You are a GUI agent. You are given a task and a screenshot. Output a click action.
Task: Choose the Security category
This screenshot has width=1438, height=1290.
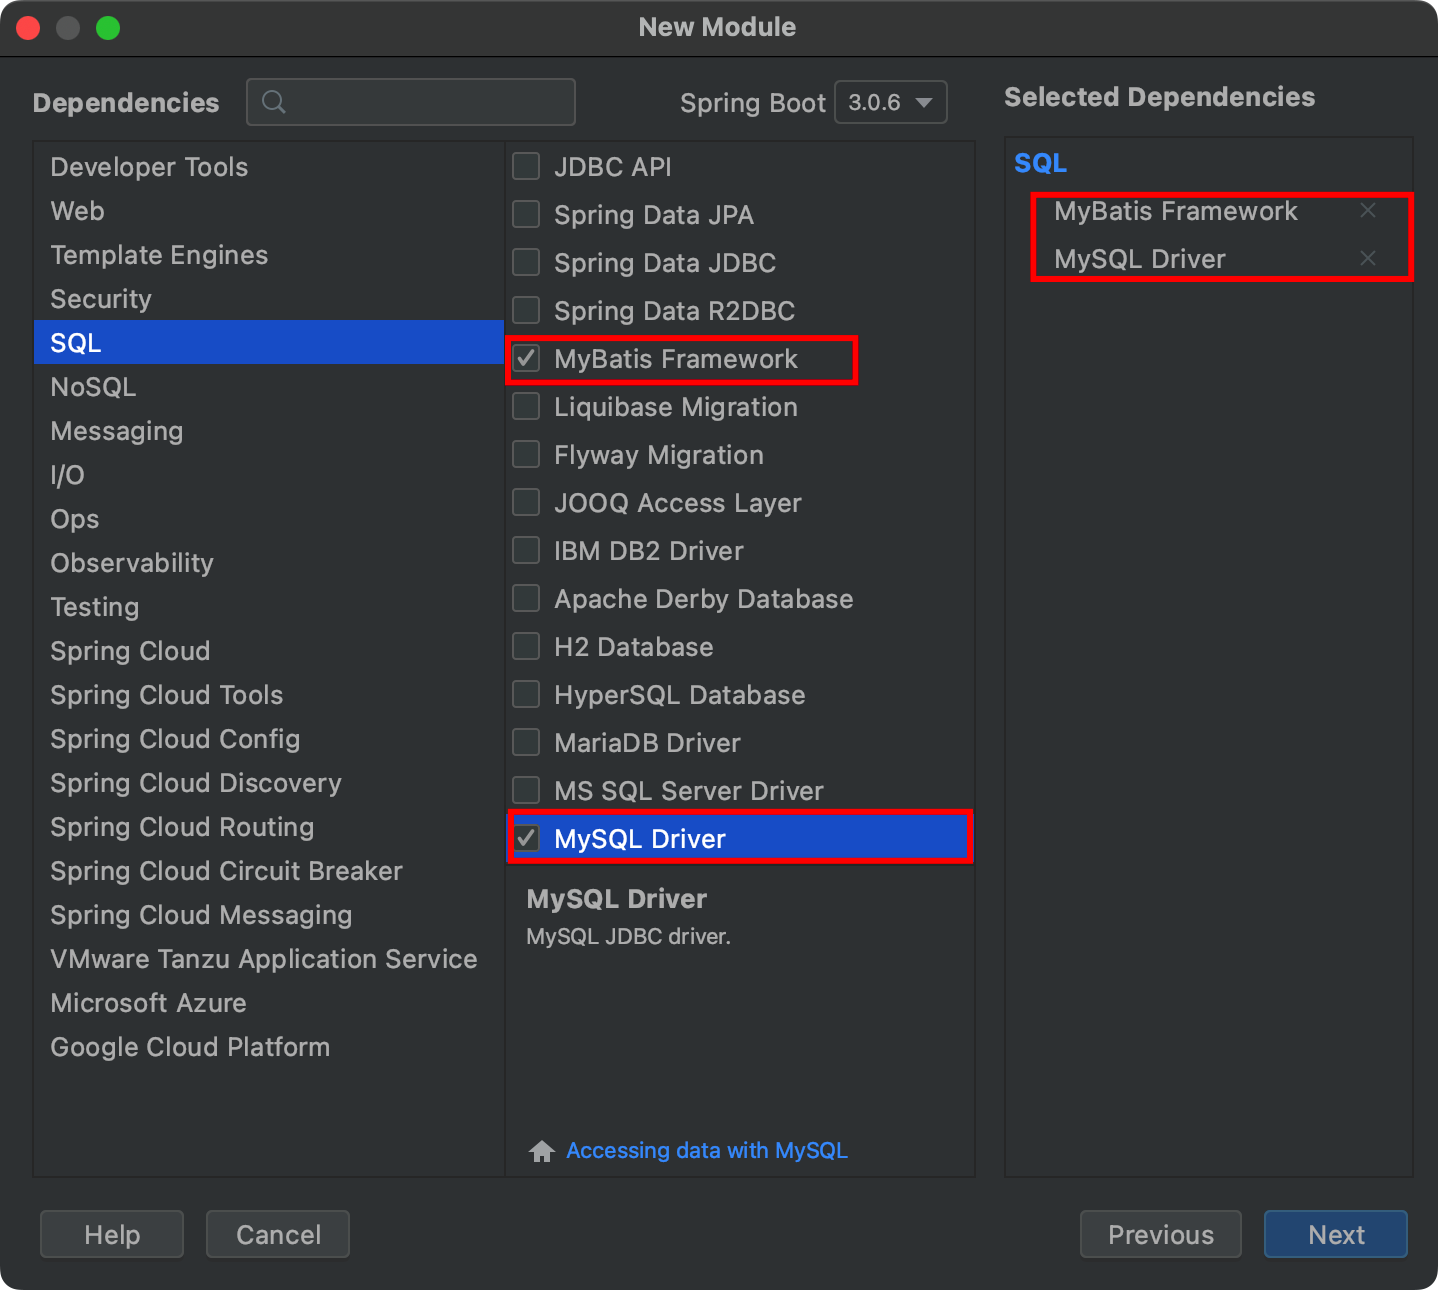click(x=268, y=299)
